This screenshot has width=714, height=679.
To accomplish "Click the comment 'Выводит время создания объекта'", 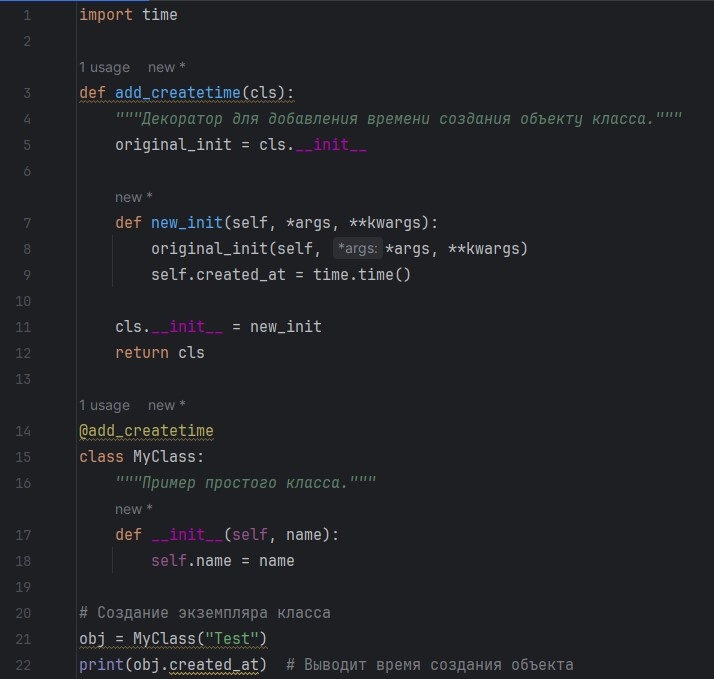I will (x=430, y=665).
